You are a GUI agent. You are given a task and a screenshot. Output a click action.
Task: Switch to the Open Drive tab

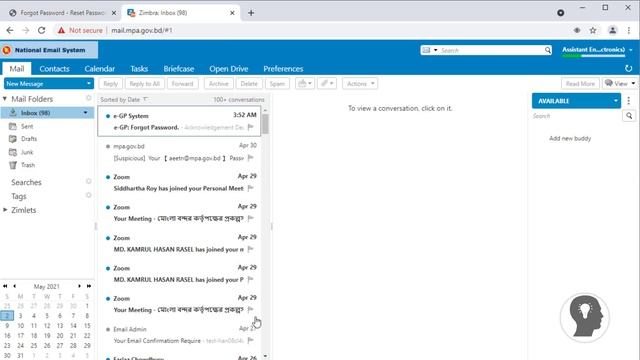(229, 69)
